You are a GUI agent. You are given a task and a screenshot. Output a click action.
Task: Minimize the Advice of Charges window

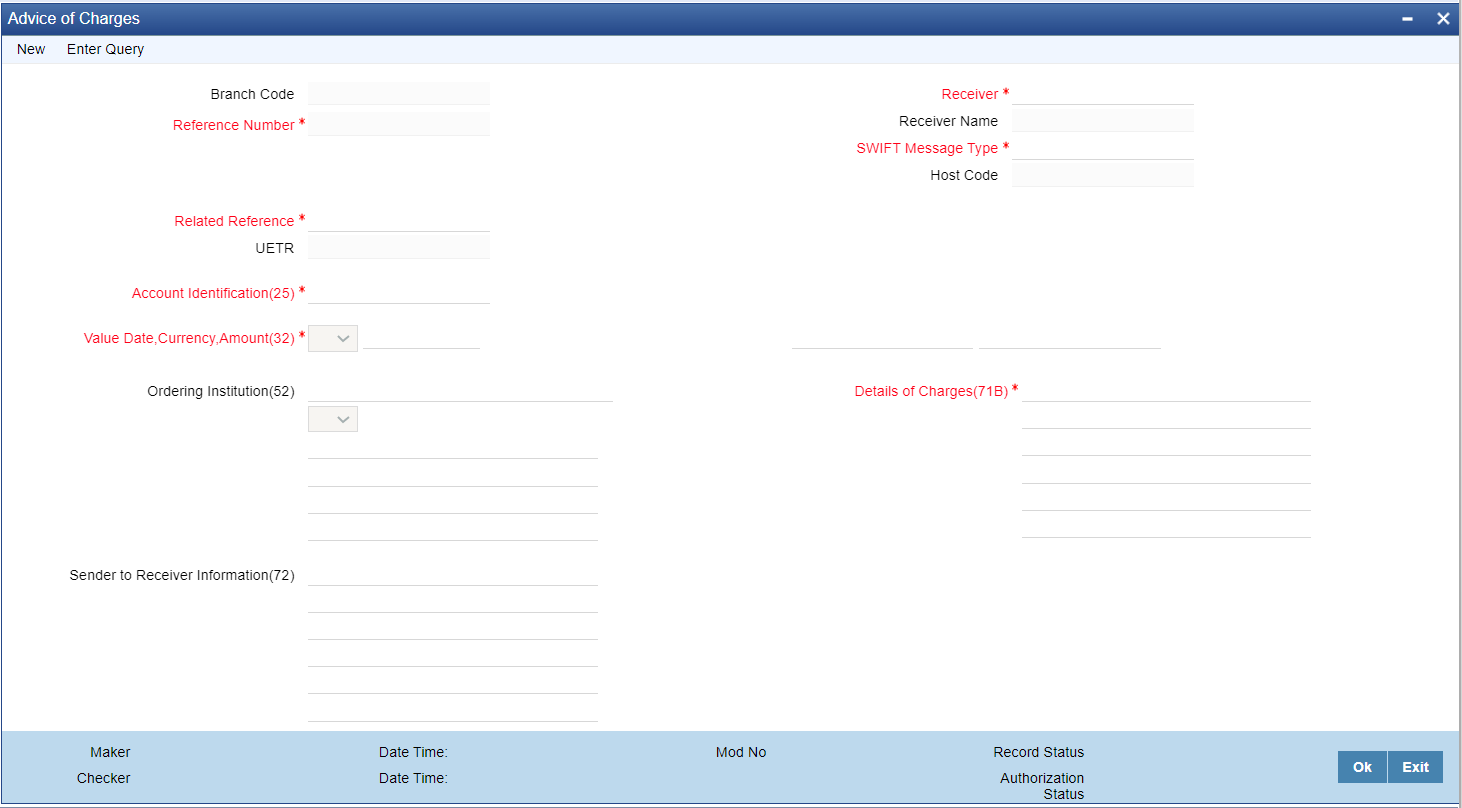click(1407, 19)
